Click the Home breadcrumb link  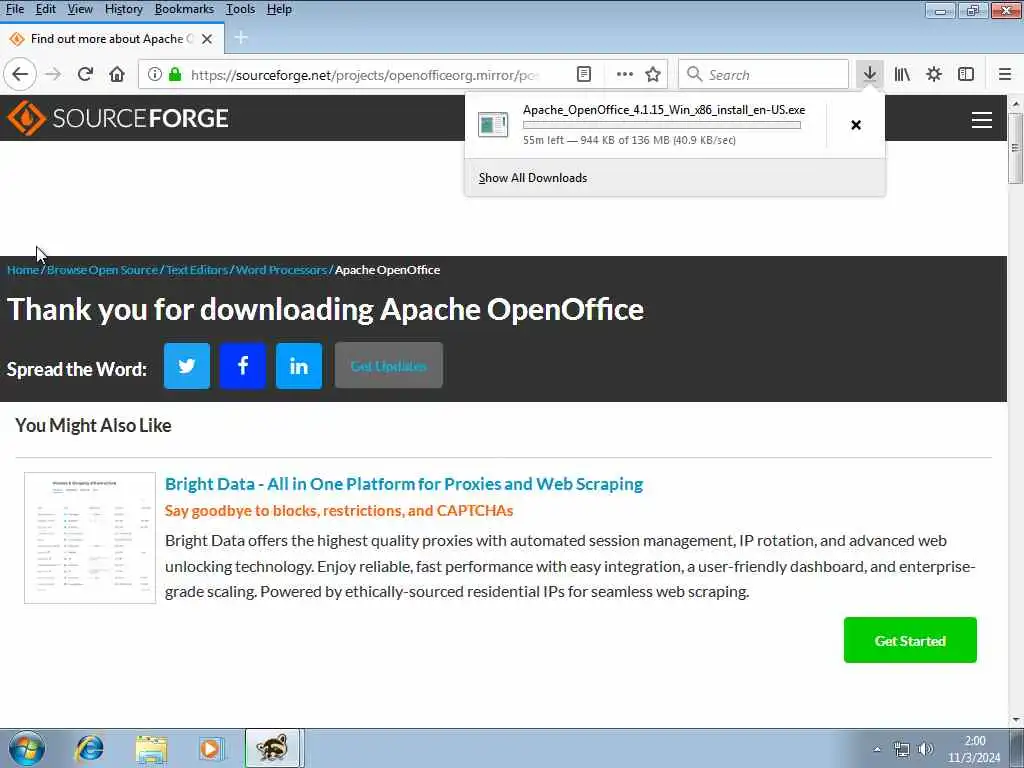[23, 270]
